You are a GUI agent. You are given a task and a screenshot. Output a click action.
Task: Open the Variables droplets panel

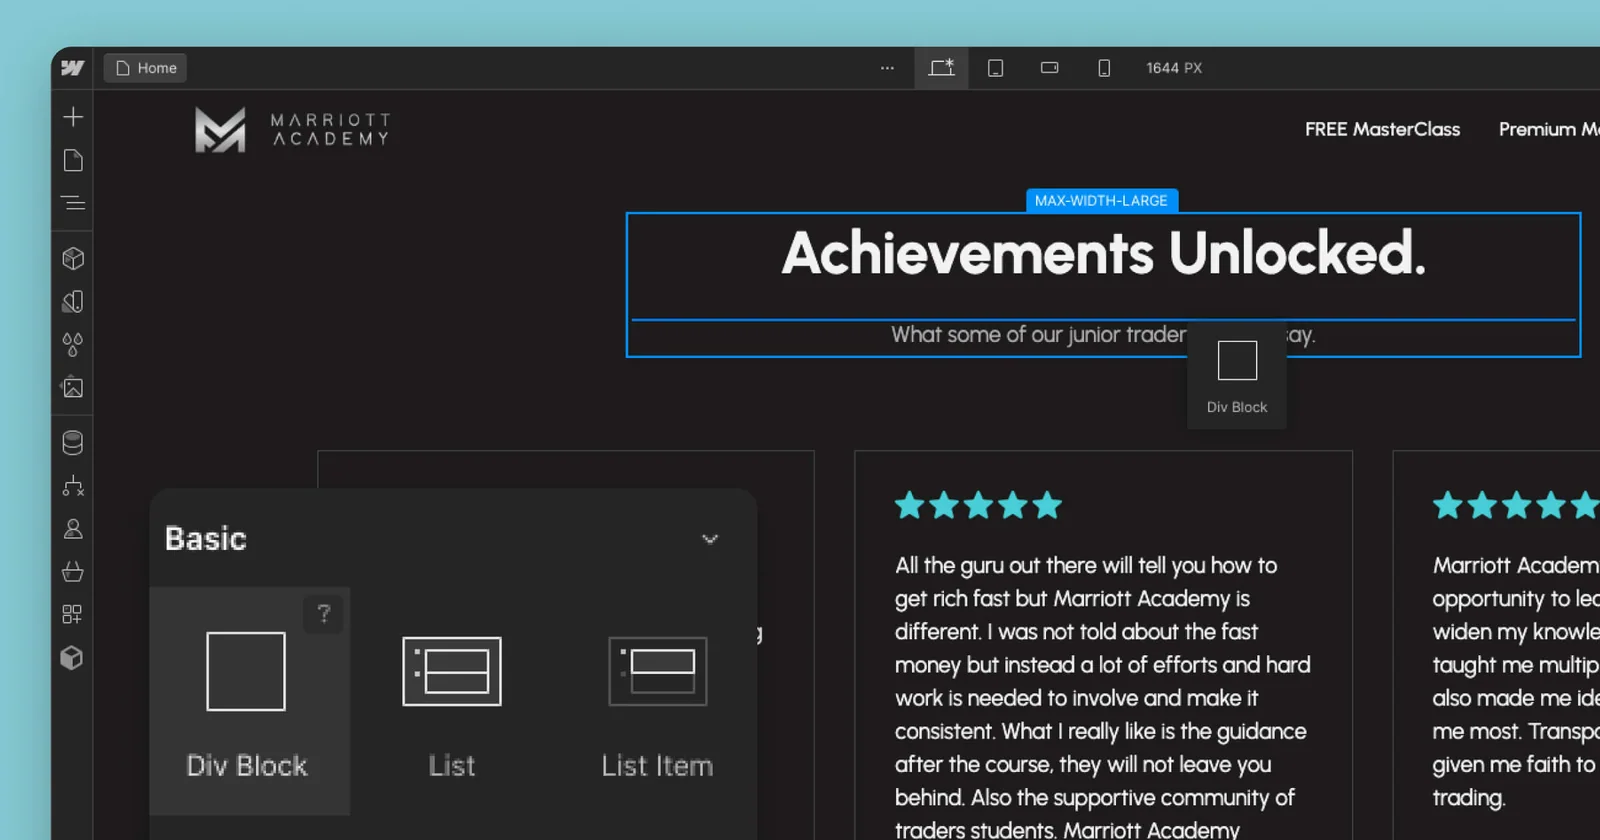point(73,344)
